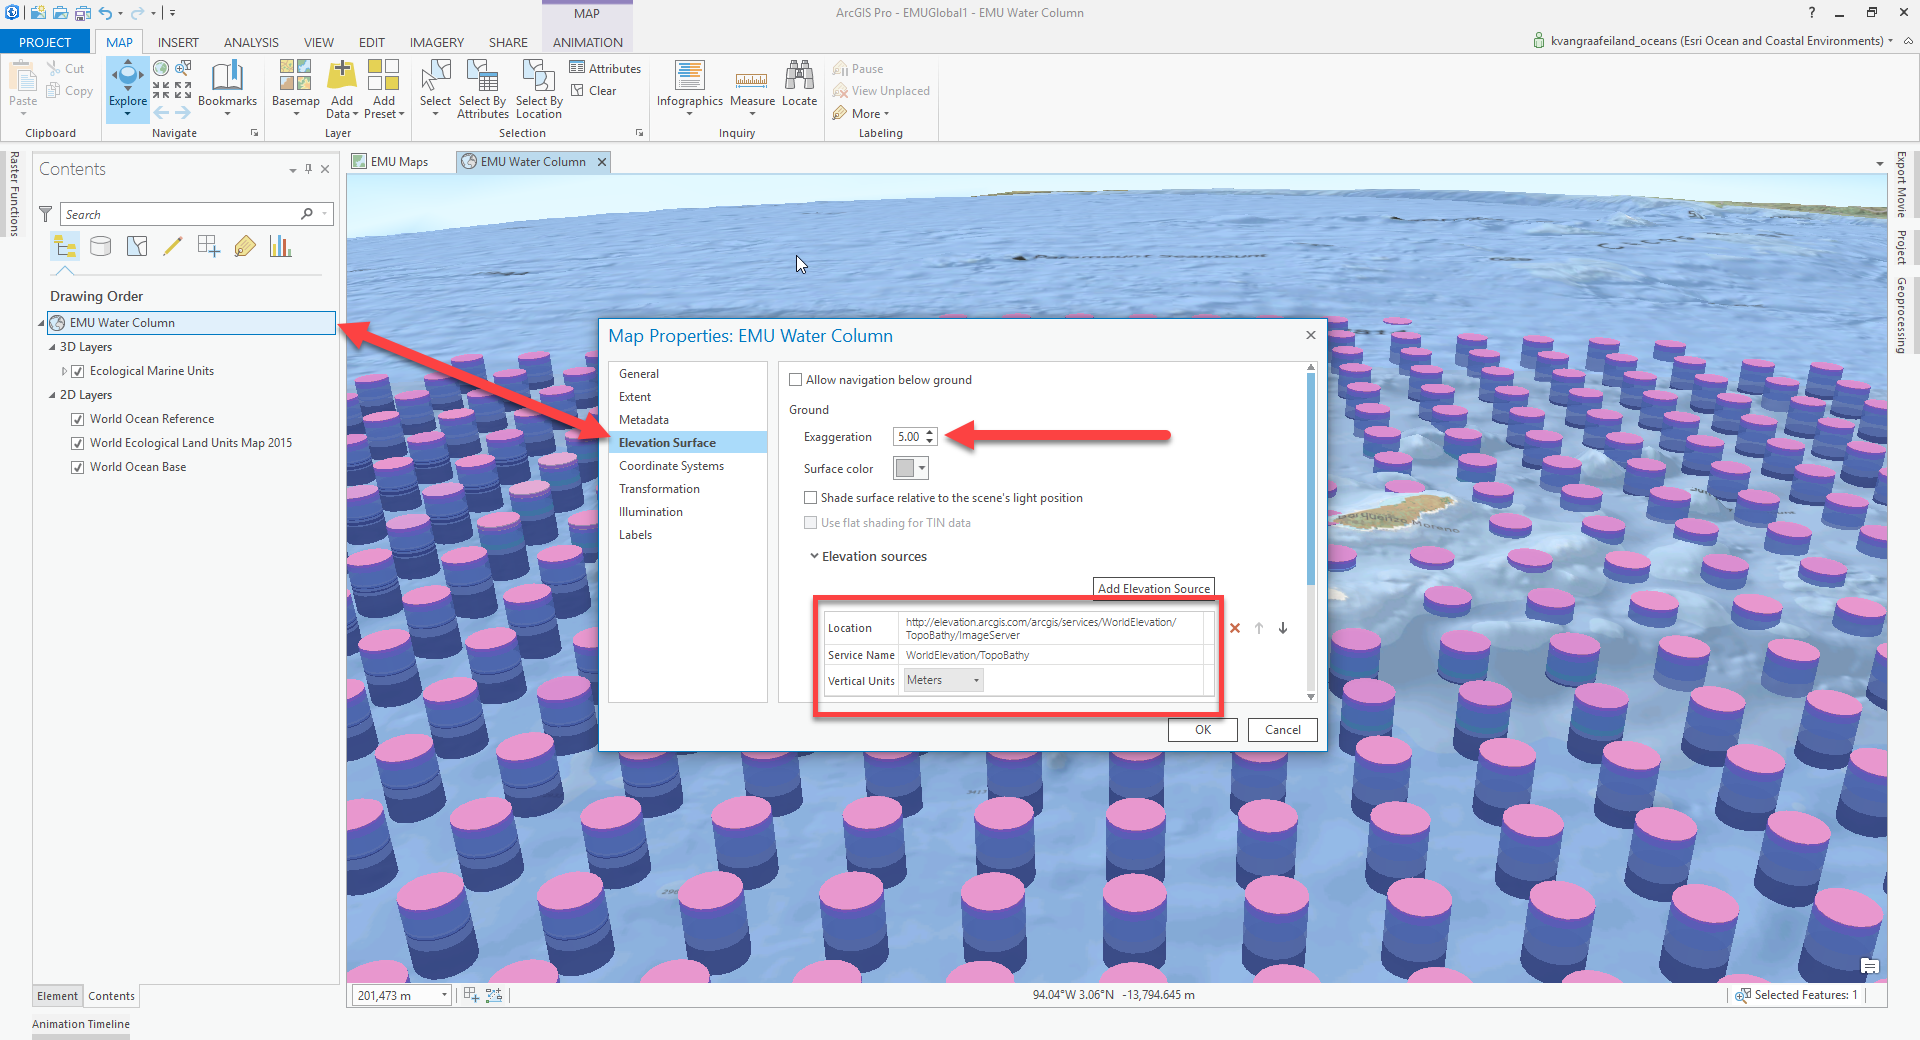This screenshot has width=1920, height=1040.
Task: Click the Basemap gallery icon
Action: [295, 74]
